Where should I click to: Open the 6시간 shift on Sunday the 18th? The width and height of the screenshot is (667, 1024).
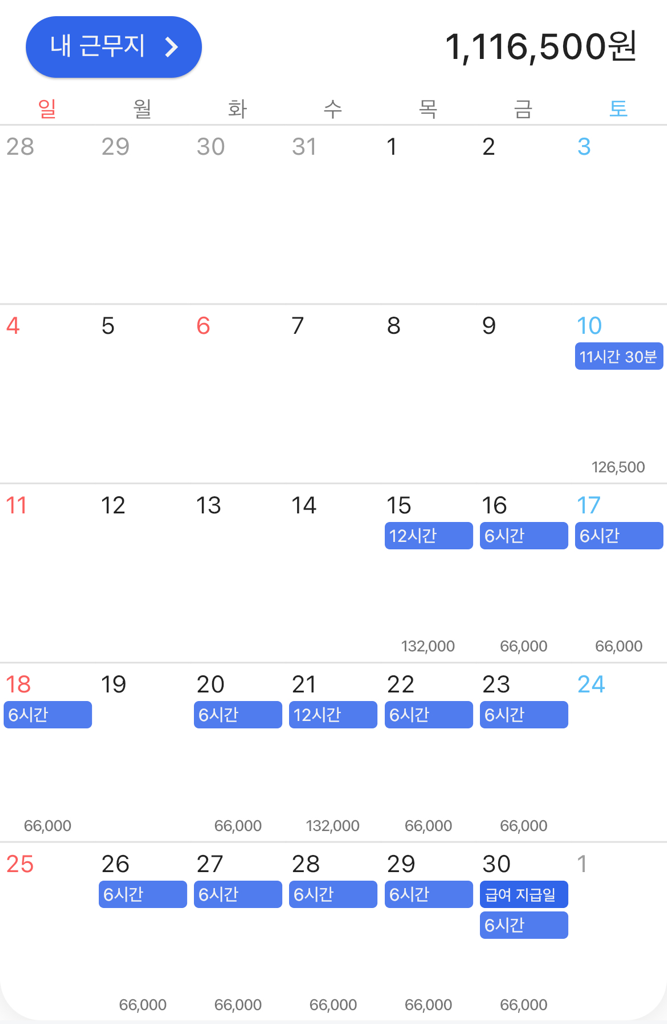coord(47,715)
